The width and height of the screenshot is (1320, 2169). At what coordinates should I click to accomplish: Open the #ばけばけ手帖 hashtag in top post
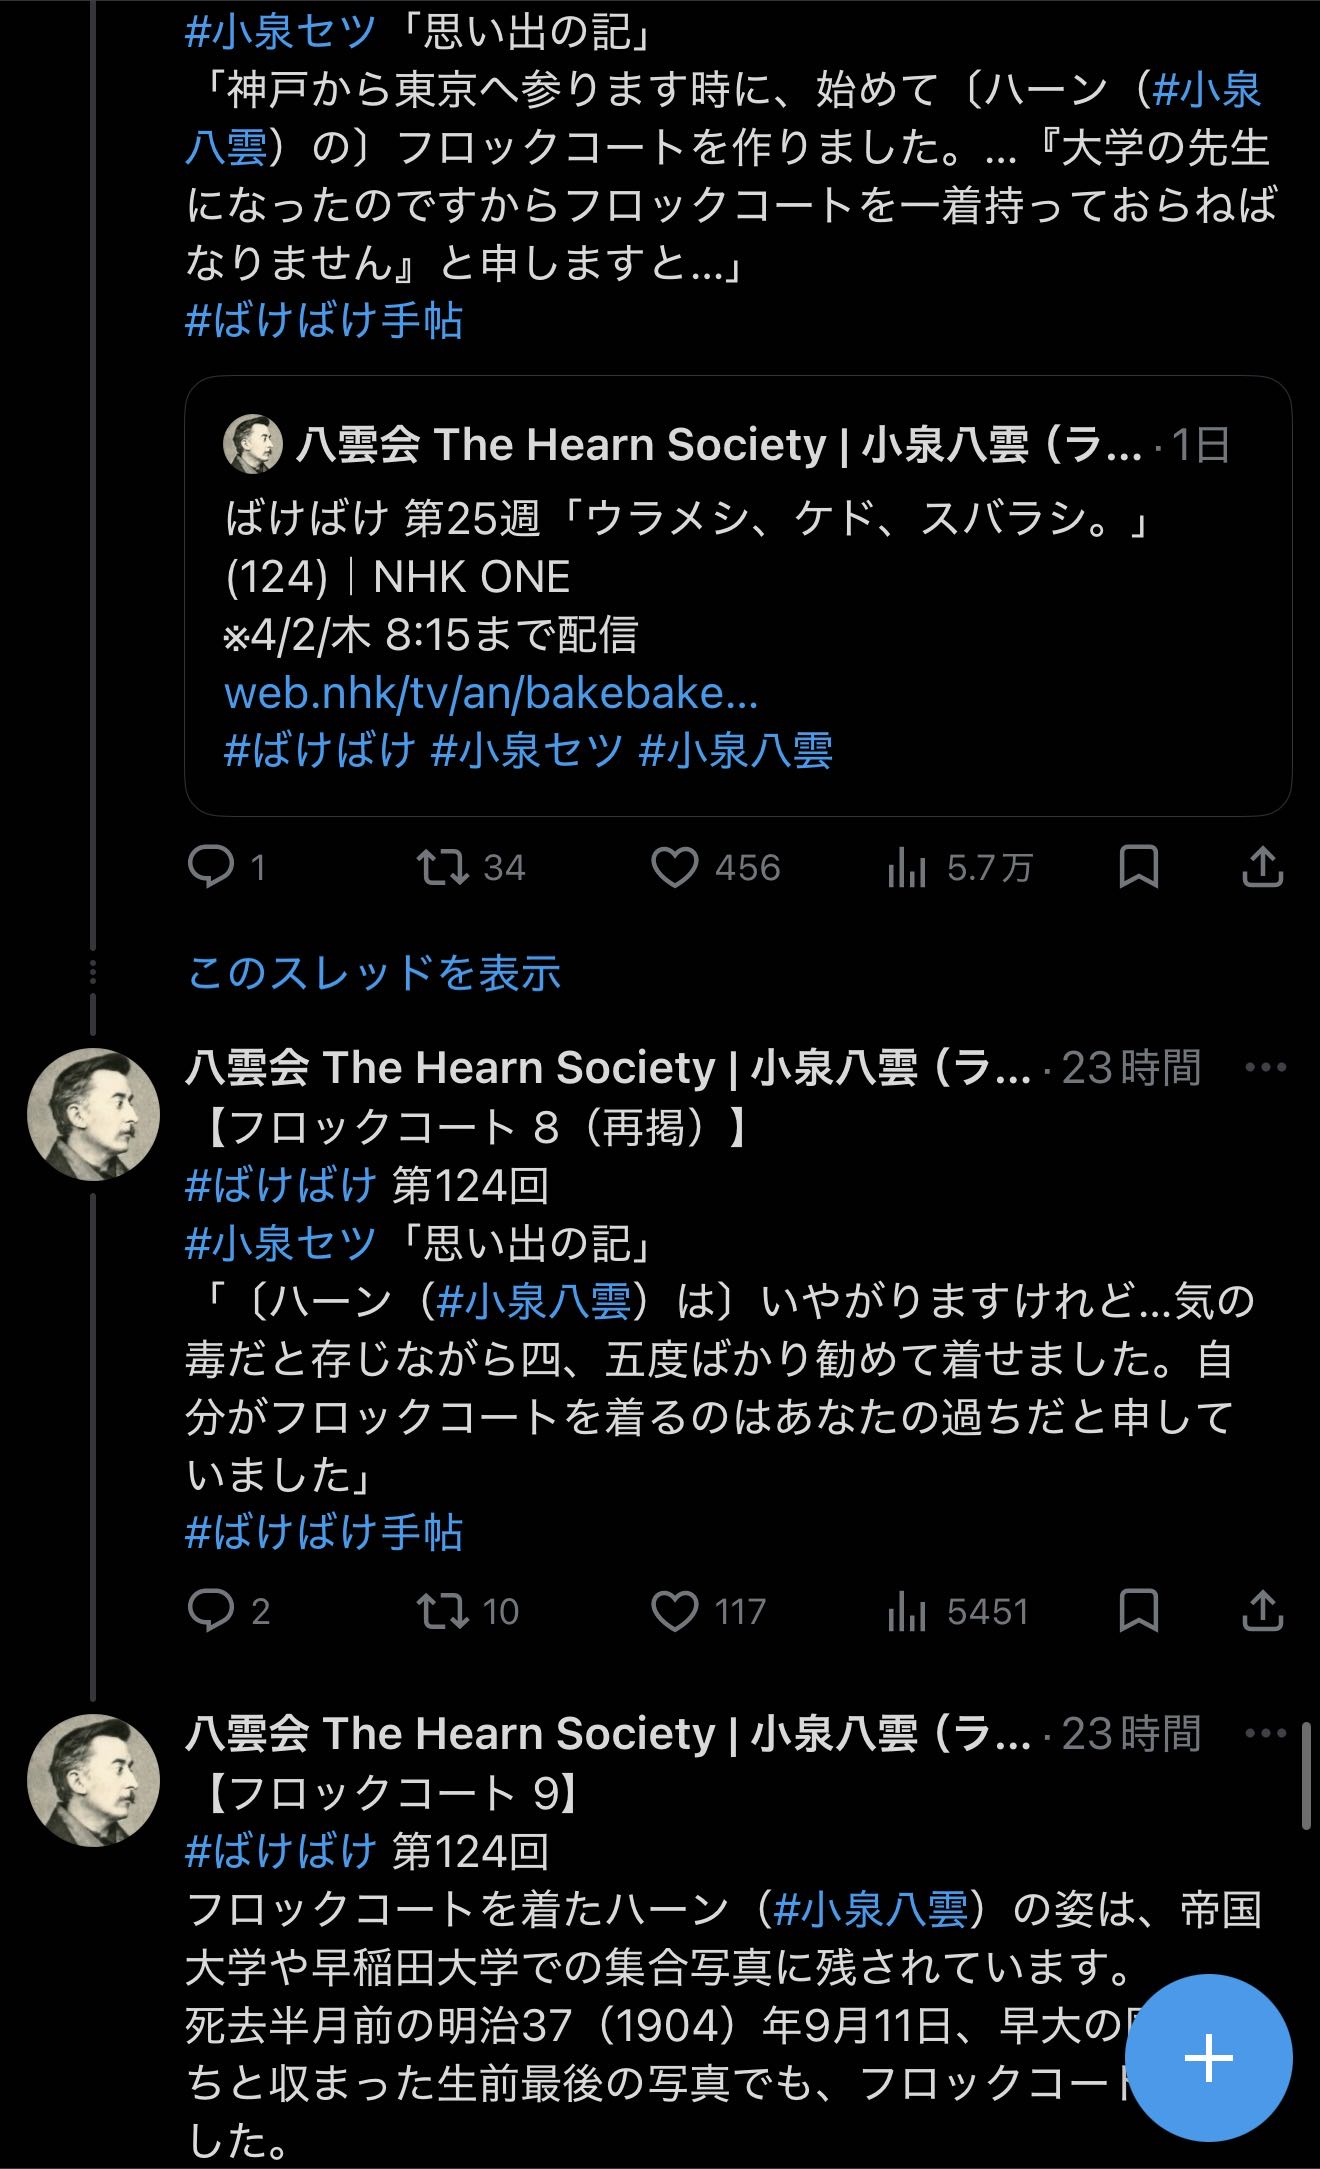324,322
